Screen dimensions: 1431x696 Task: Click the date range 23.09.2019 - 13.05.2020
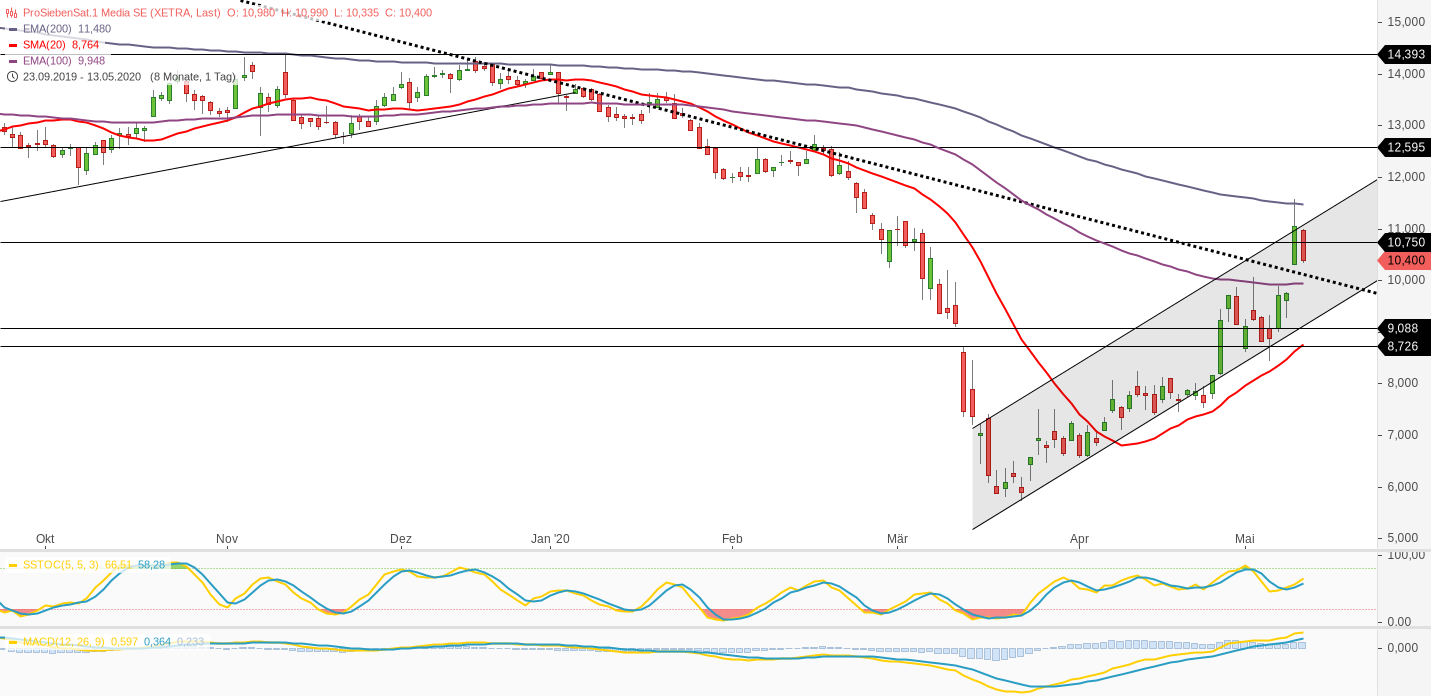pos(83,77)
